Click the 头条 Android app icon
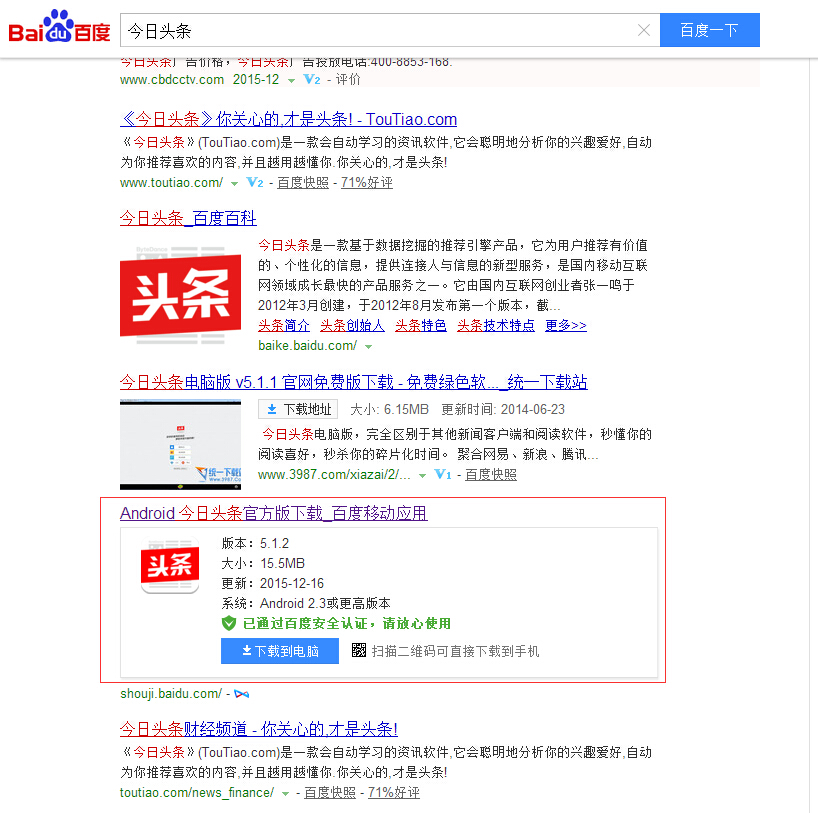The width and height of the screenshot is (818, 813). 170,565
